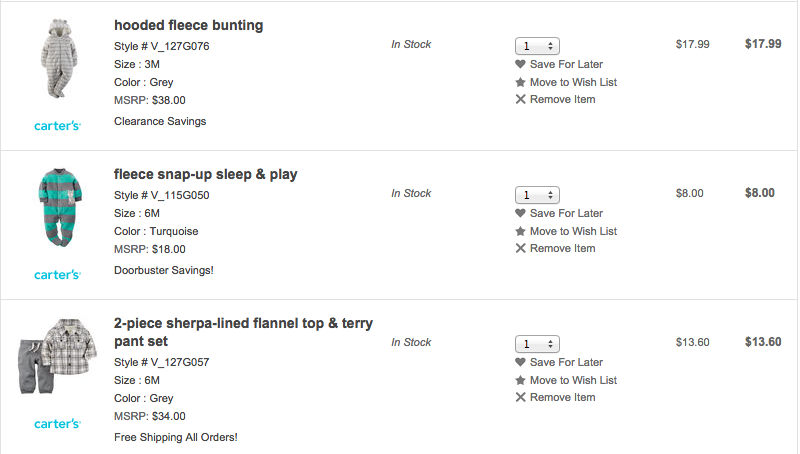The height and width of the screenshot is (454, 800).
Task: Click star icon for 2-piece flannel set
Action: click(520, 380)
